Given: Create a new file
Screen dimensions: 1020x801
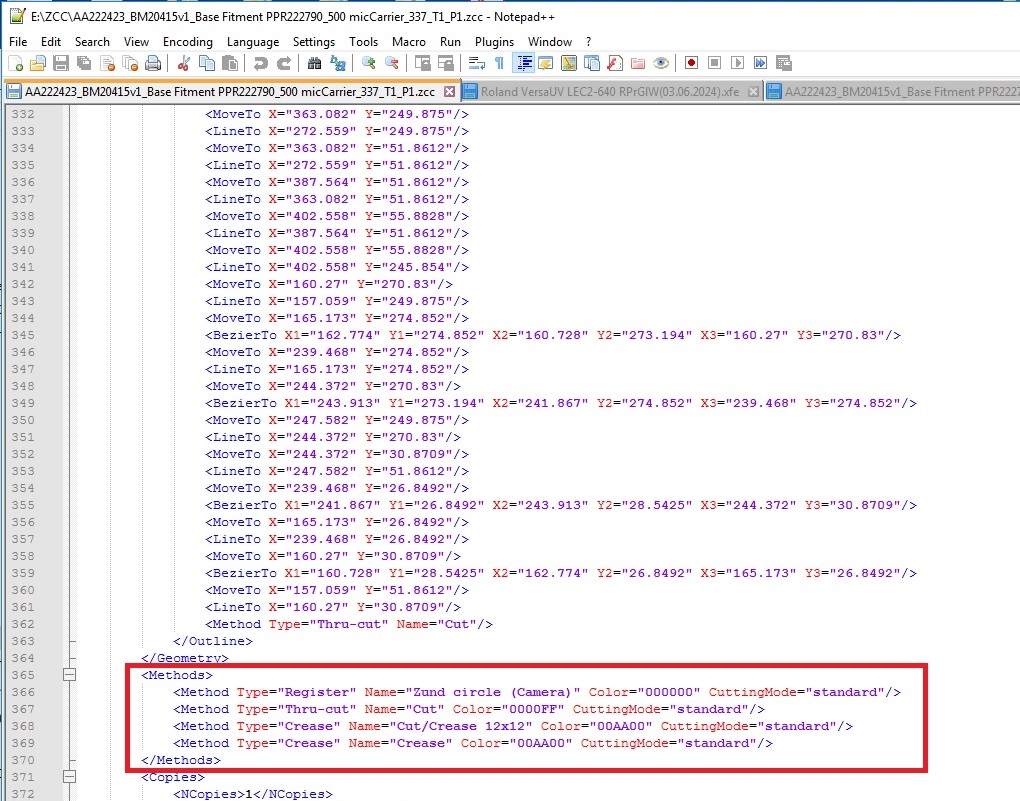Looking at the screenshot, I should pos(14,62).
